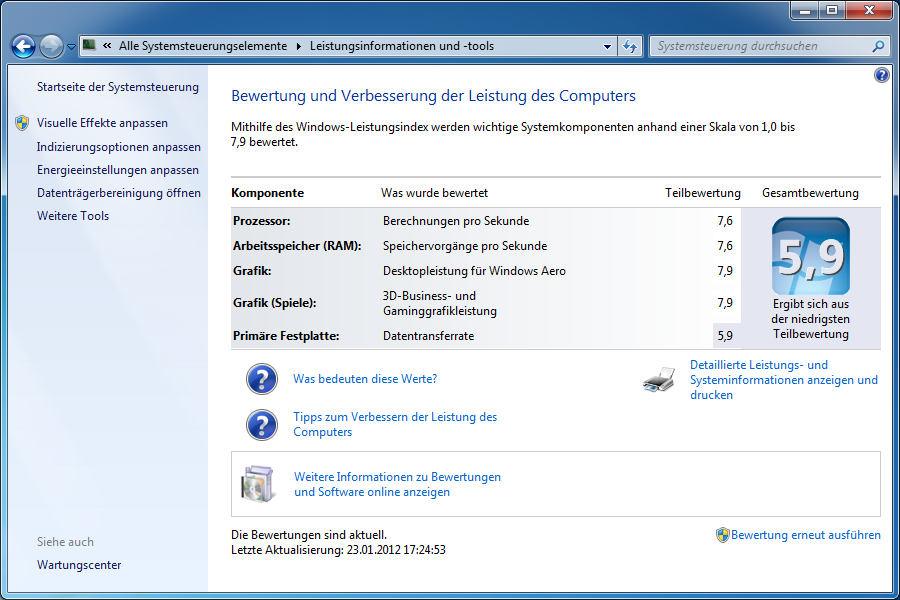Screen dimensions: 900x600
Task: Open 'Startseite der Systemsteuerung'
Action: [118, 87]
